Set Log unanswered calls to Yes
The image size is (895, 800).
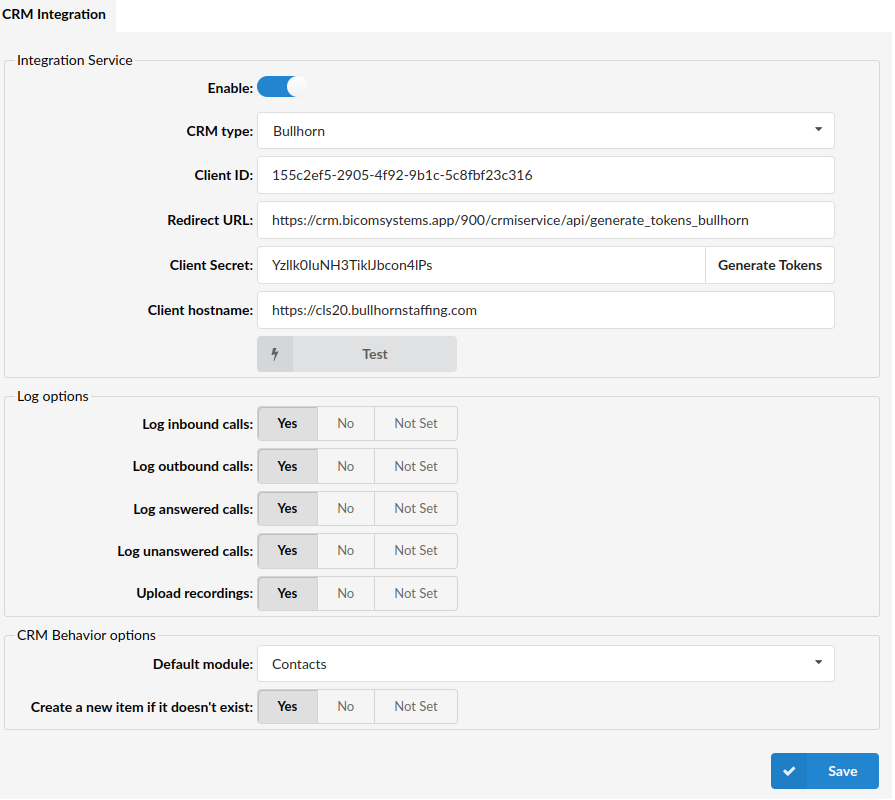point(288,551)
